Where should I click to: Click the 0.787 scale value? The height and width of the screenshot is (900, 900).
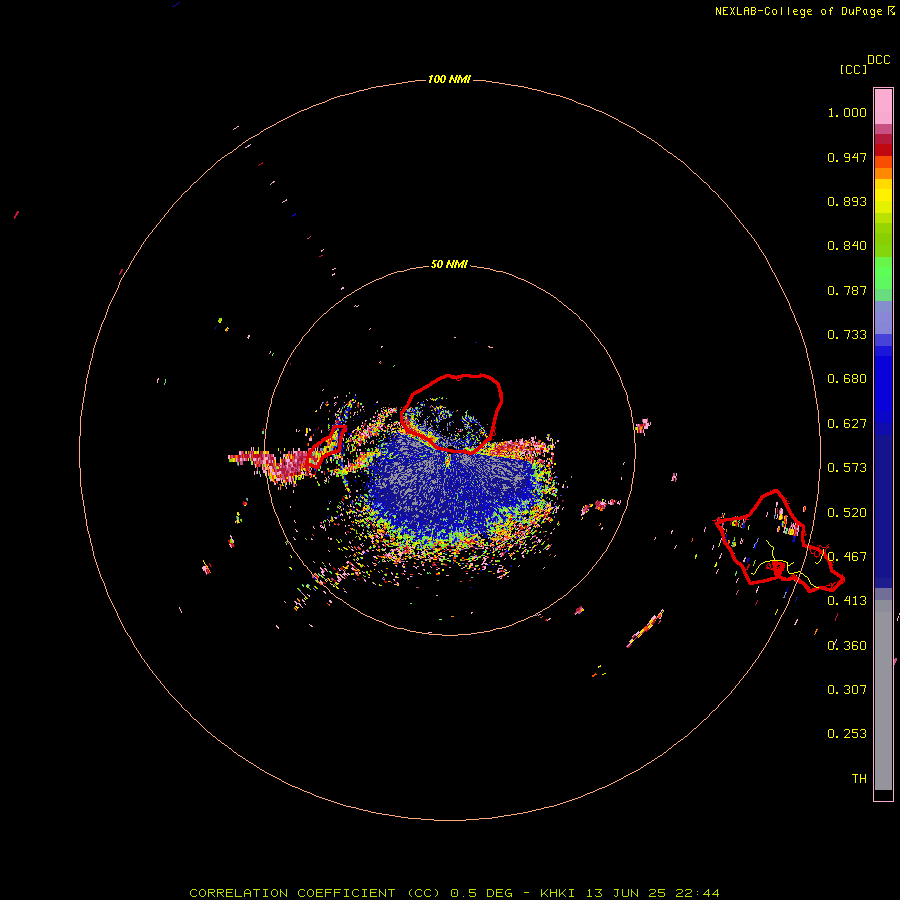847,290
